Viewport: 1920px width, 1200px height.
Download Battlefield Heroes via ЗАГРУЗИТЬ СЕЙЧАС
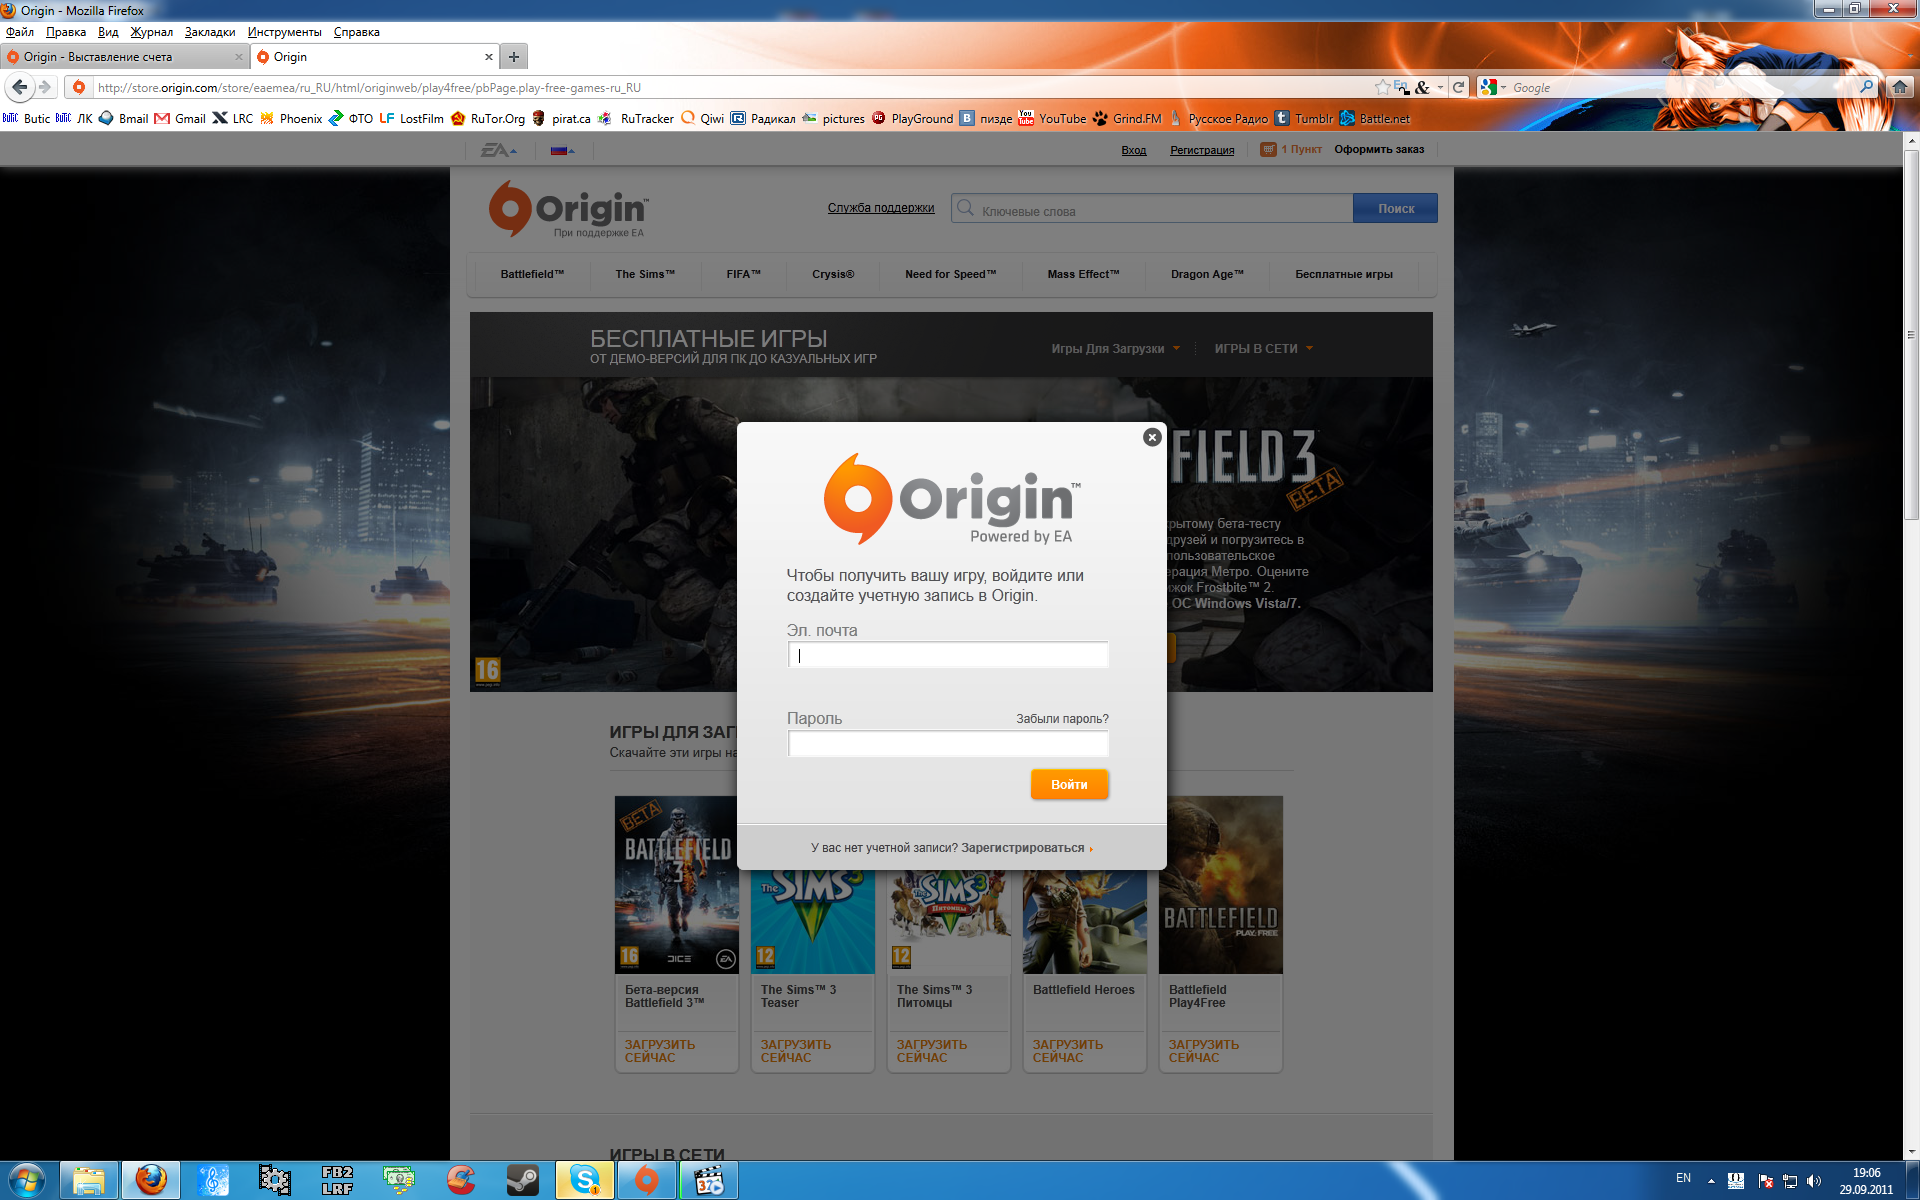pyautogui.click(x=1068, y=1051)
